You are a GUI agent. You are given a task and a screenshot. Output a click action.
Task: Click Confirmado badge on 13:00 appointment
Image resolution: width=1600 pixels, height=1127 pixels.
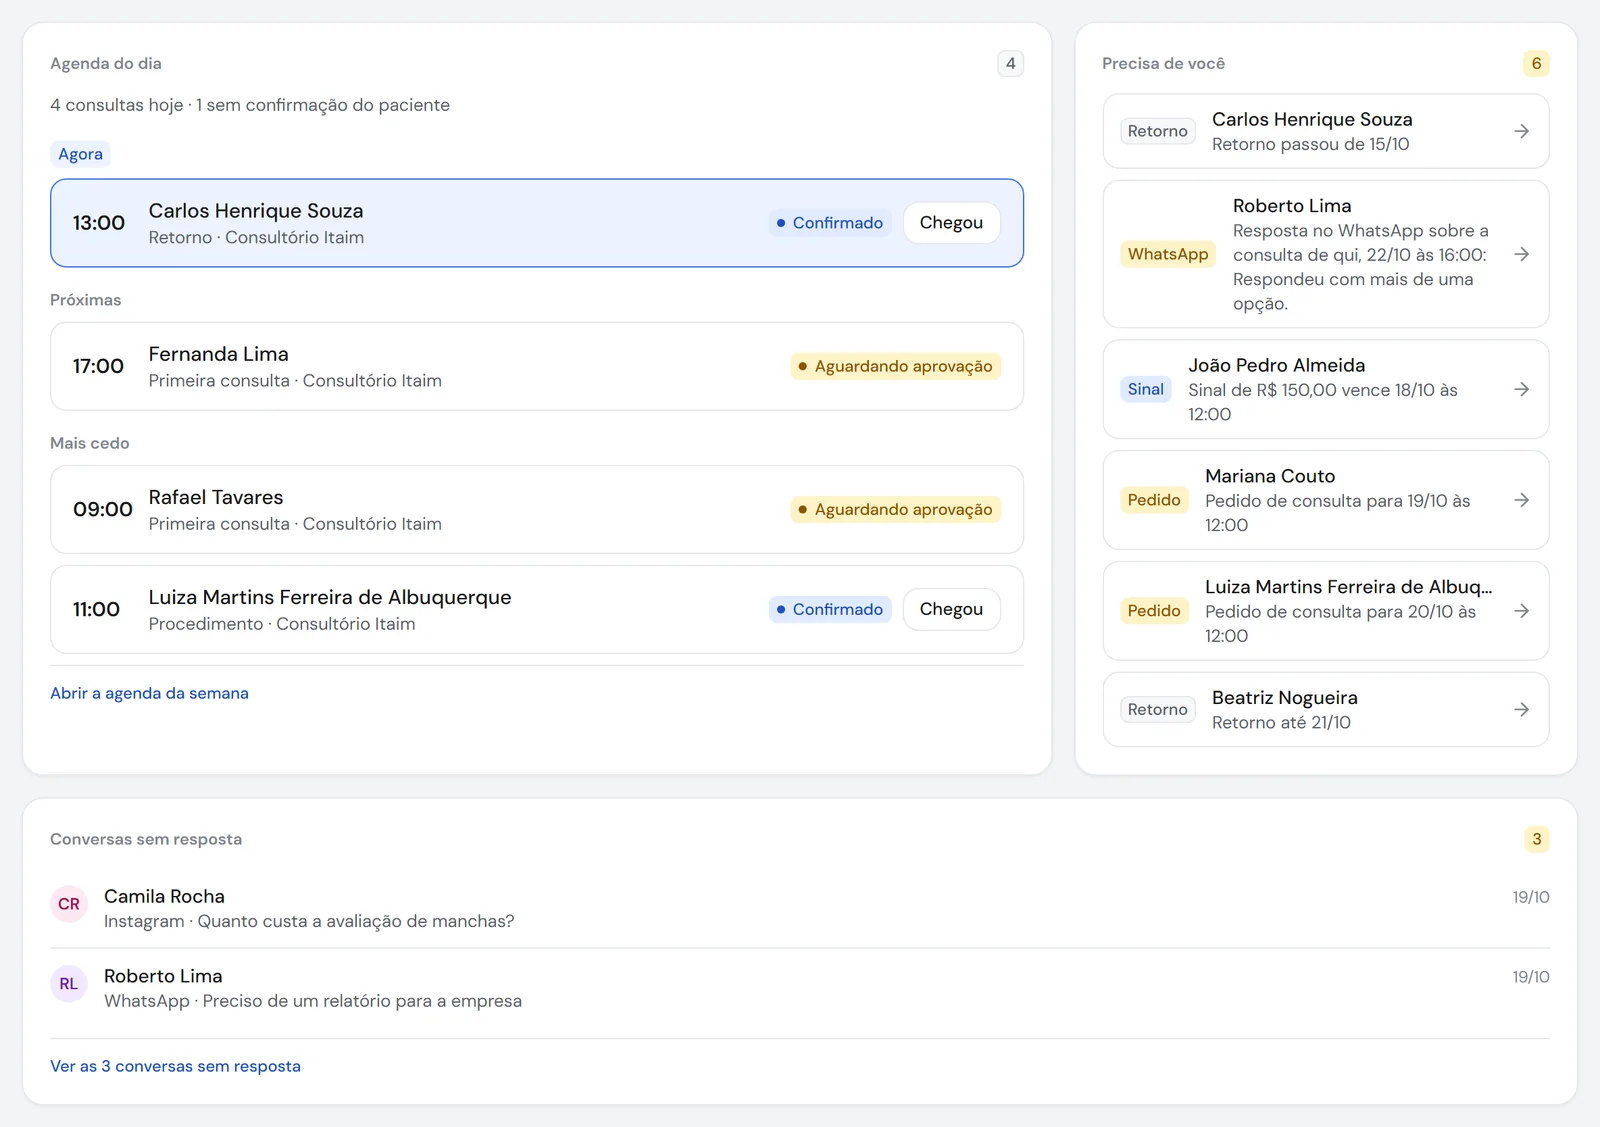[x=830, y=223]
